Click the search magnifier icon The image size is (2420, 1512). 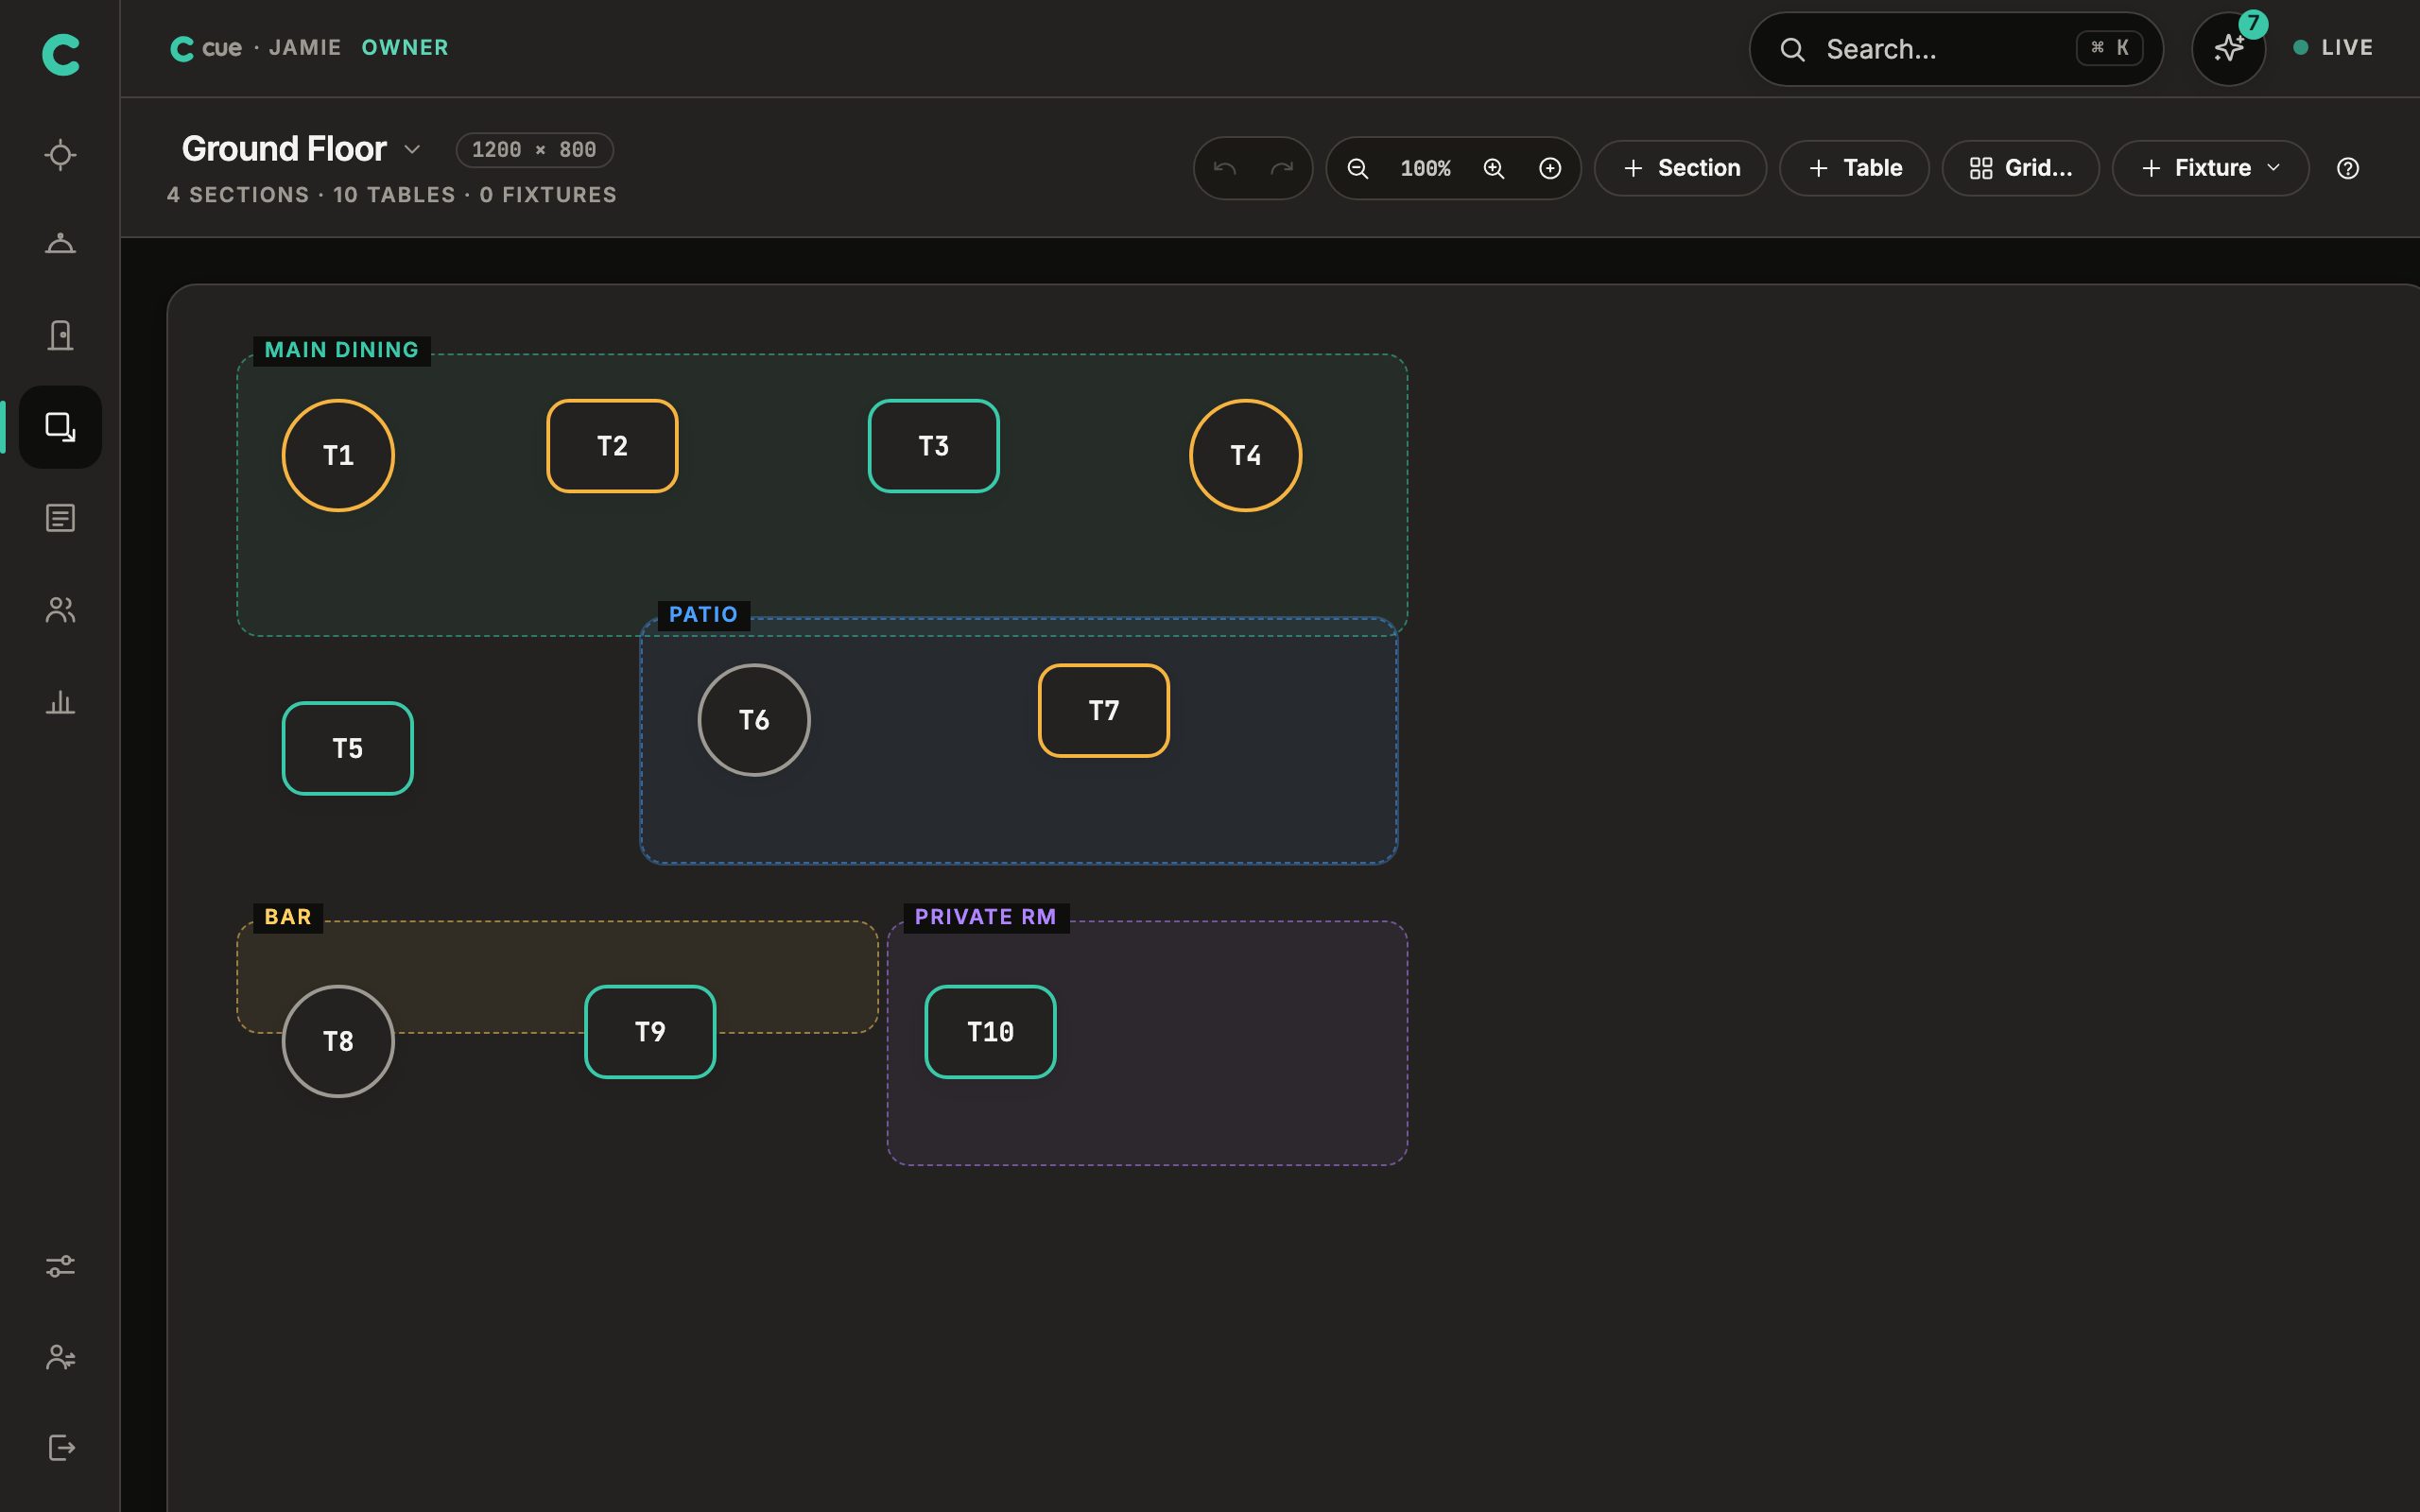[1793, 49]
